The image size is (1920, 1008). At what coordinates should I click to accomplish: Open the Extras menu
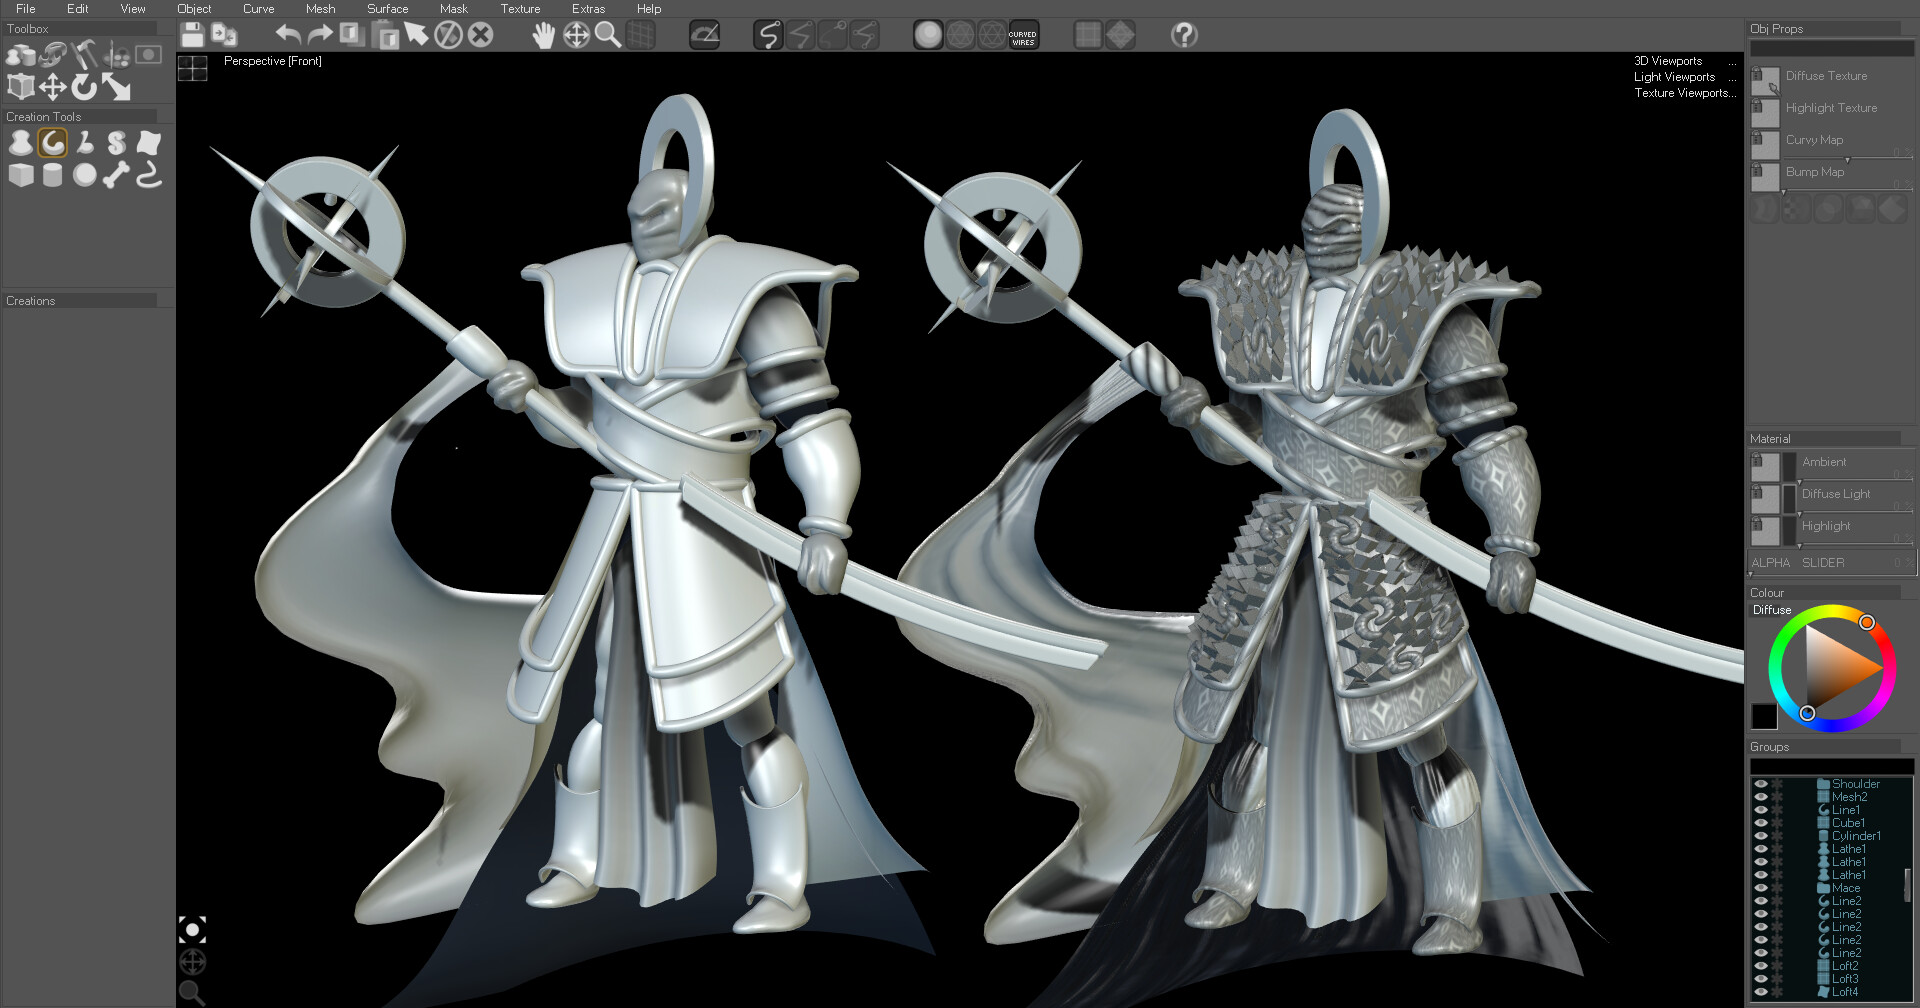pos(588,9)
